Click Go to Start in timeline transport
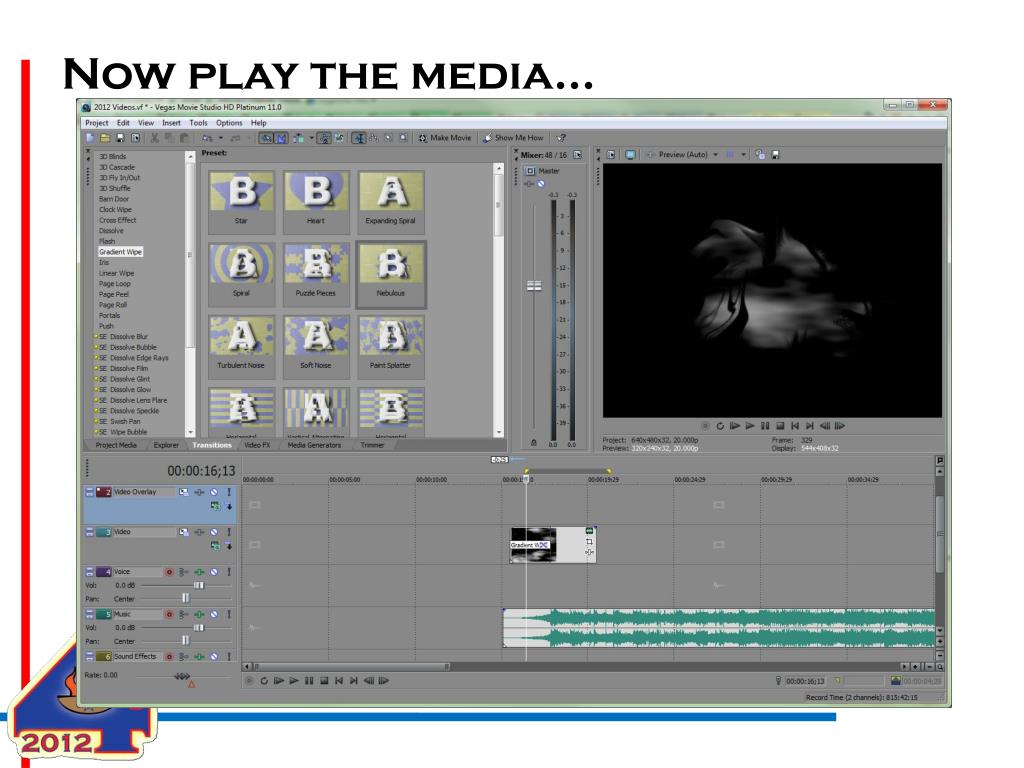Viewport: 1024px width, 768px height. coord(339,680)
